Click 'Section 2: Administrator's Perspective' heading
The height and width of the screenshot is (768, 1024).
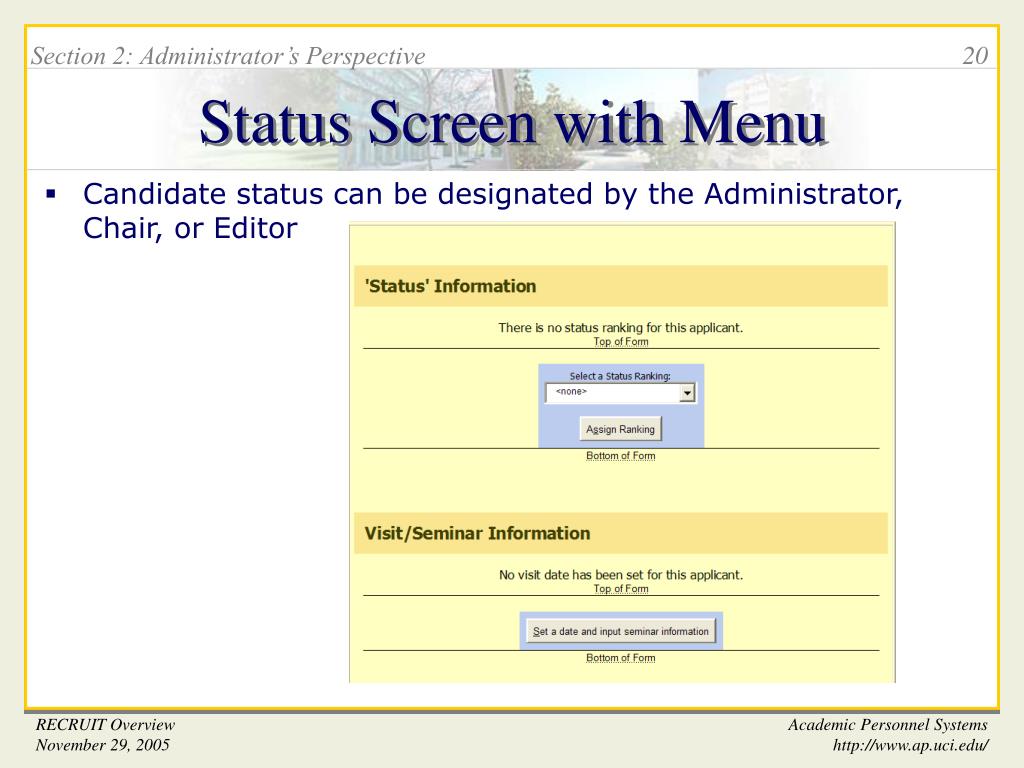click(x=228, y=56)
